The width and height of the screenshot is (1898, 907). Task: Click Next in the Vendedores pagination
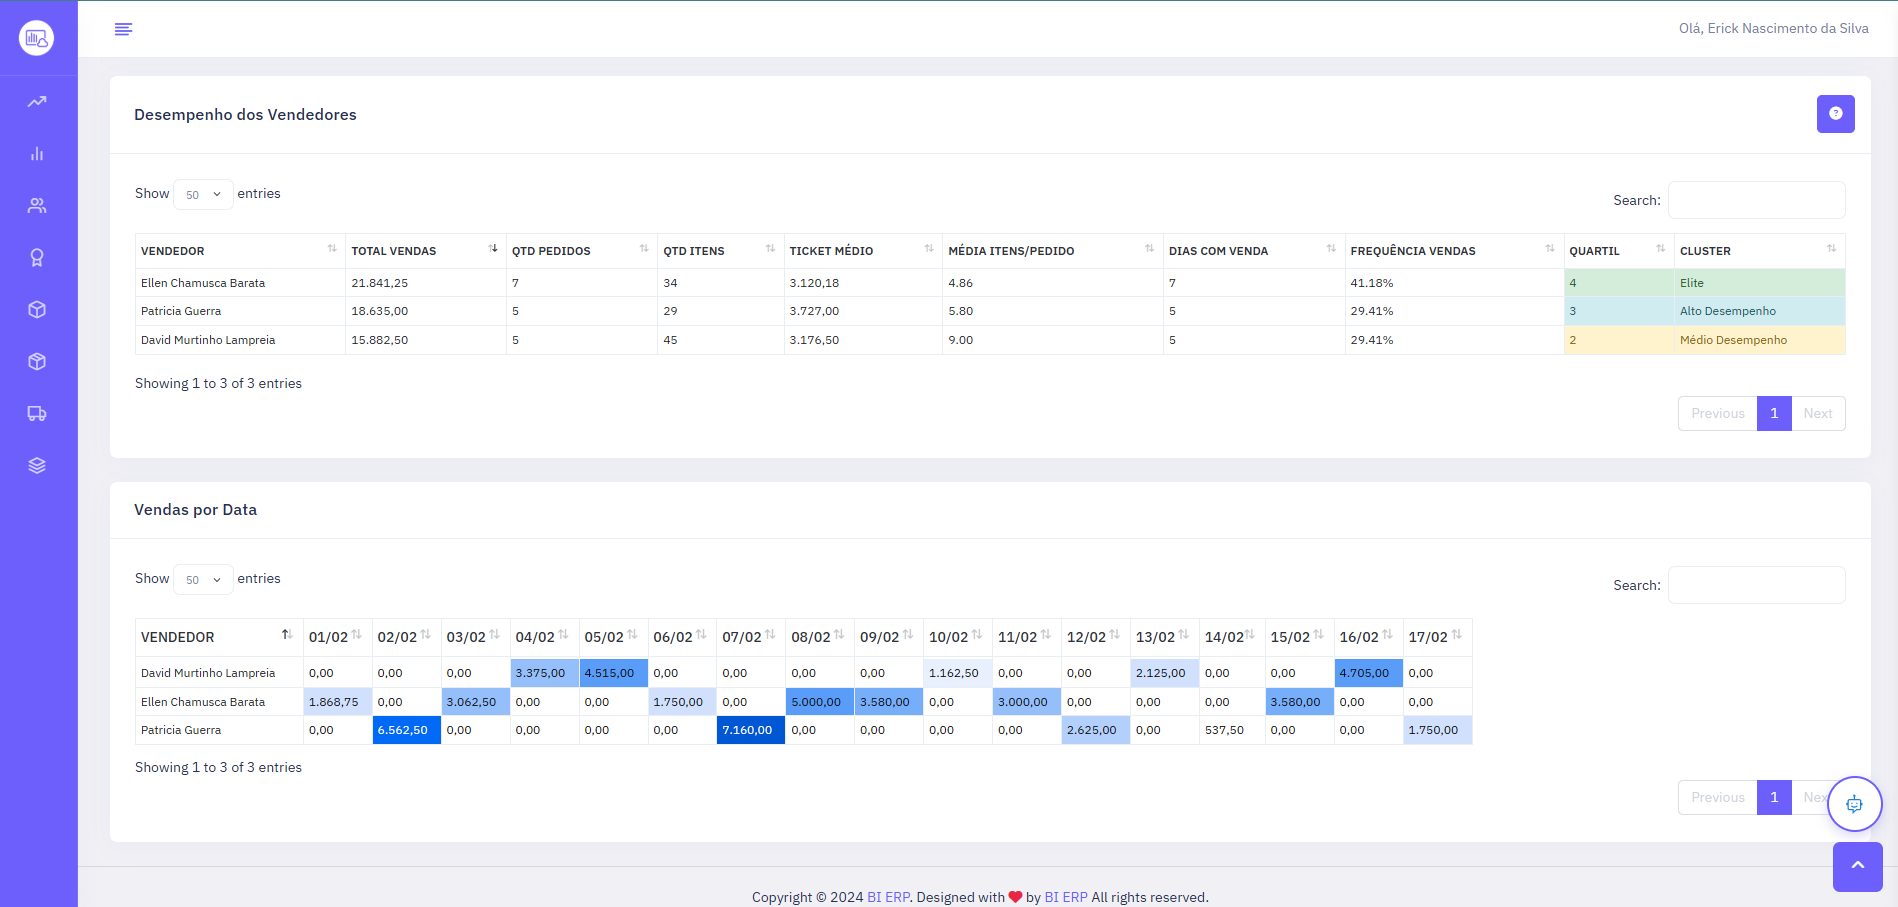1817,413
